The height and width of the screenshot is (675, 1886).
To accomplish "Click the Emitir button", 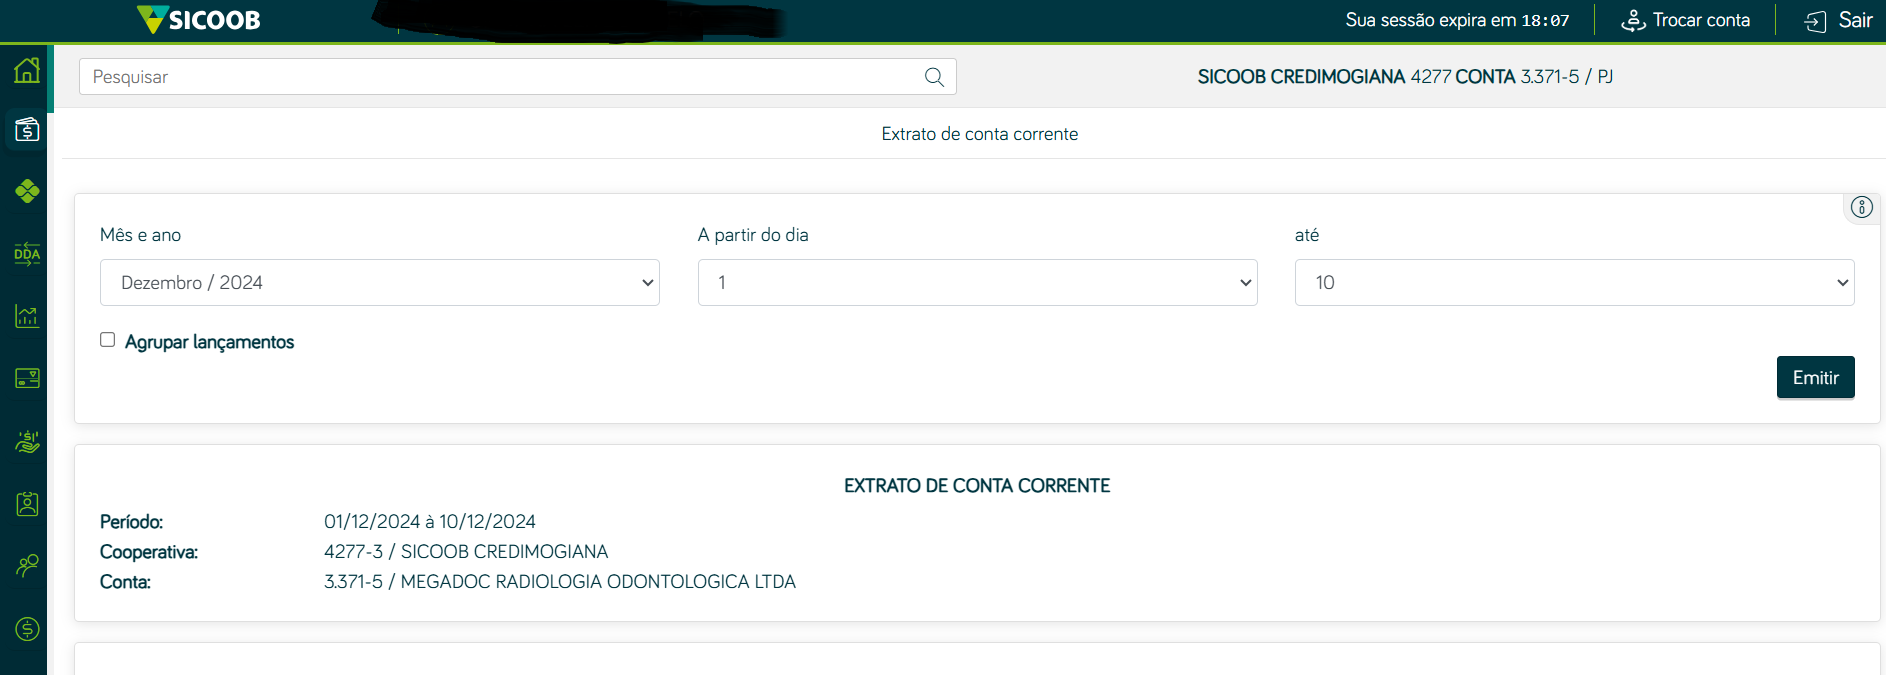I will point(1815,377).
